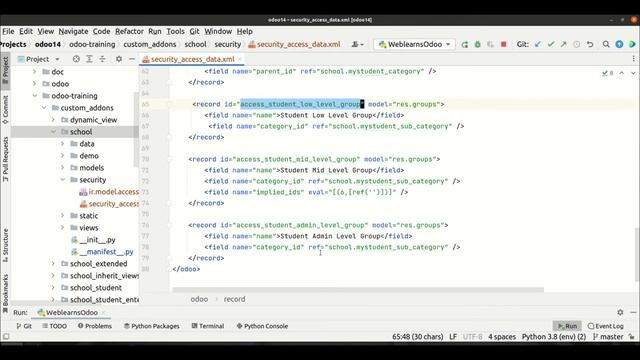Open __manifest__.py in the project tree
The image size is (640, 360).
[102, 252]
